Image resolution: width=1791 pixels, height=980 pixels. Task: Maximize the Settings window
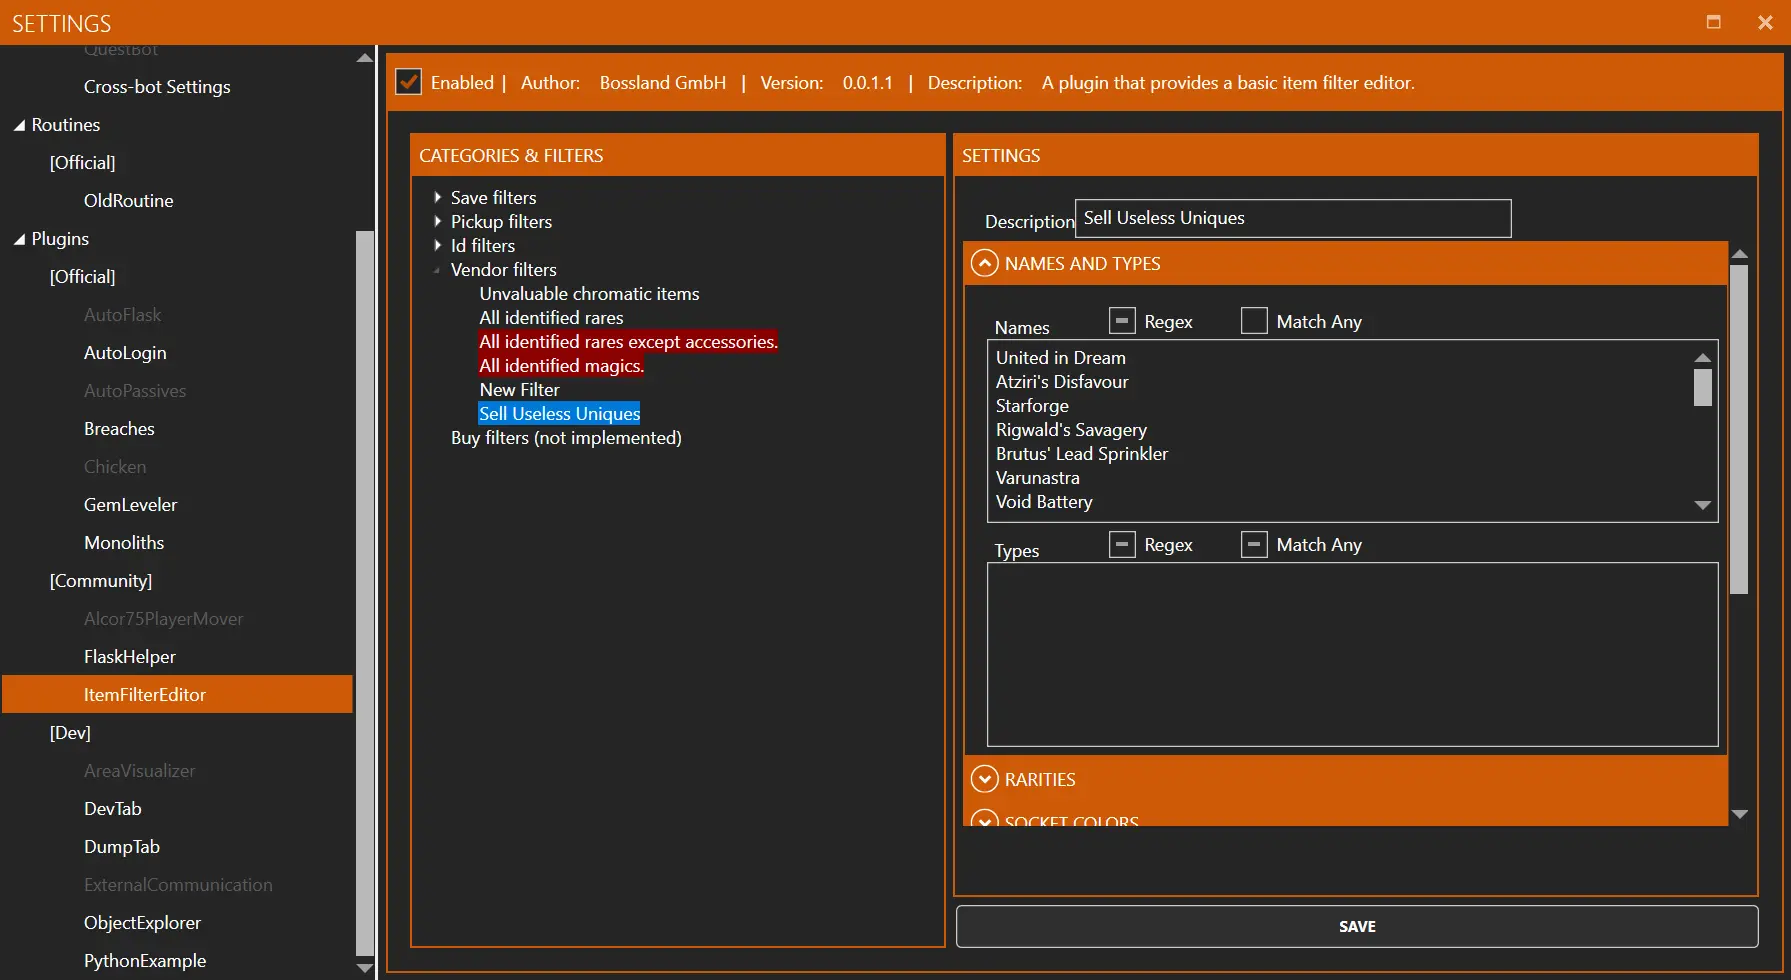tap(1713, 22)
